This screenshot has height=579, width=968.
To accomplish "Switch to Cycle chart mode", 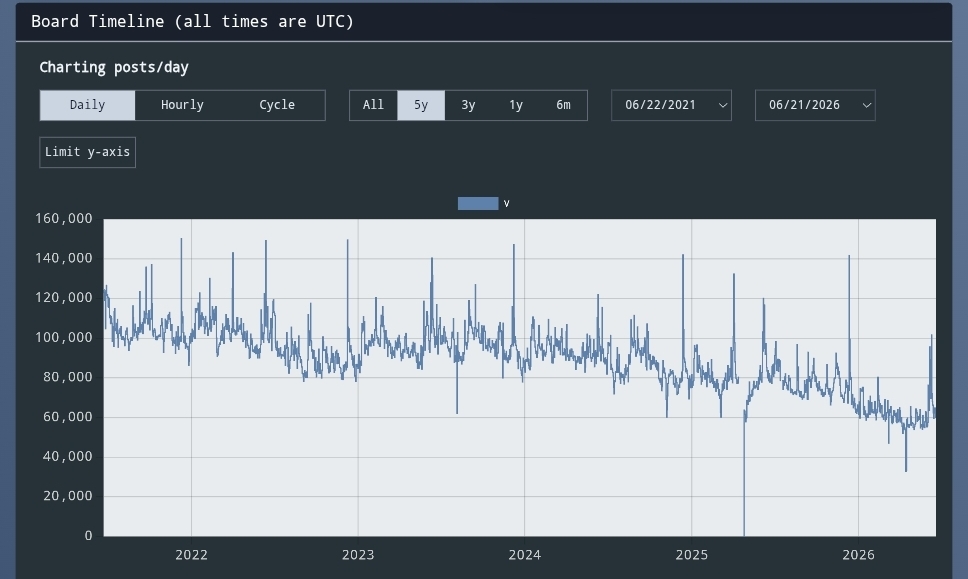I will coord(277,105).
